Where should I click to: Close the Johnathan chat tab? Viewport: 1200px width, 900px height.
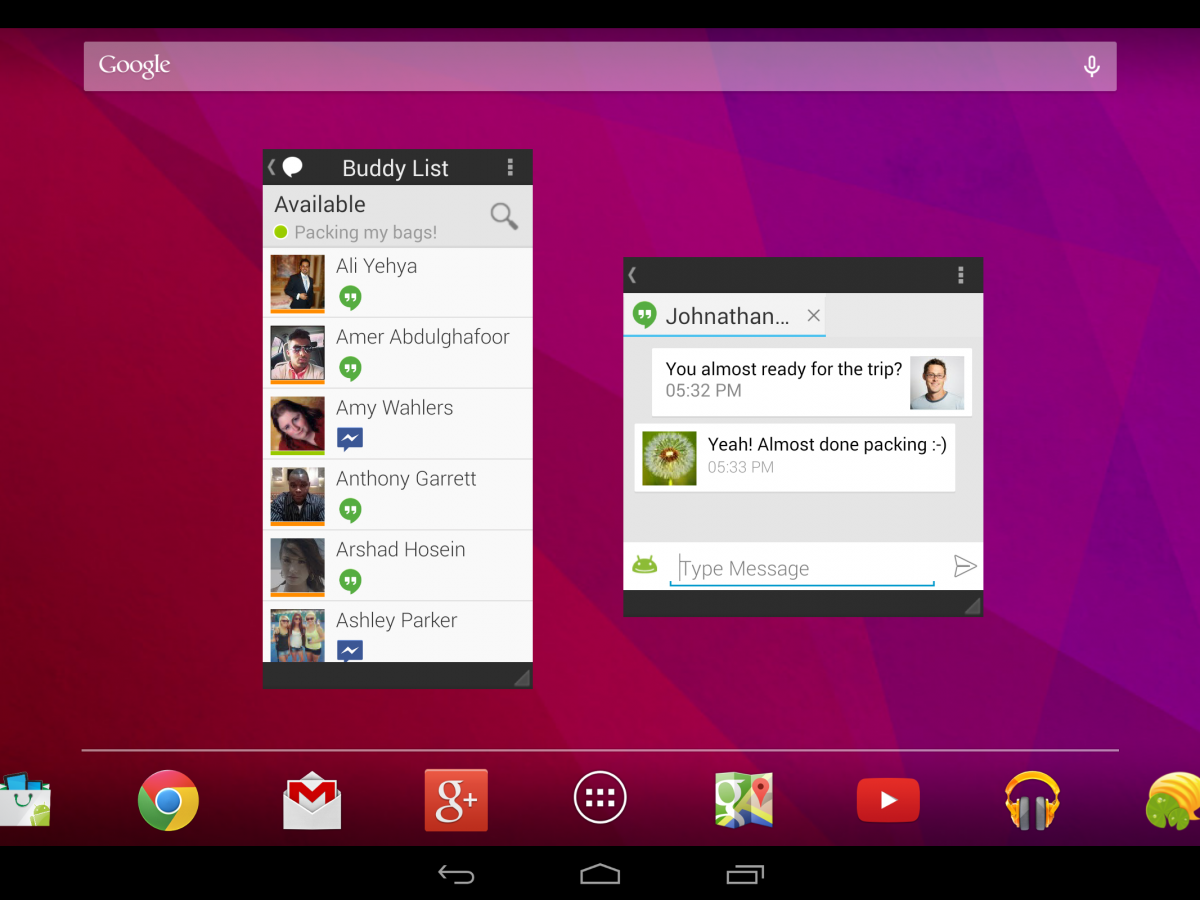coord(813,316)
